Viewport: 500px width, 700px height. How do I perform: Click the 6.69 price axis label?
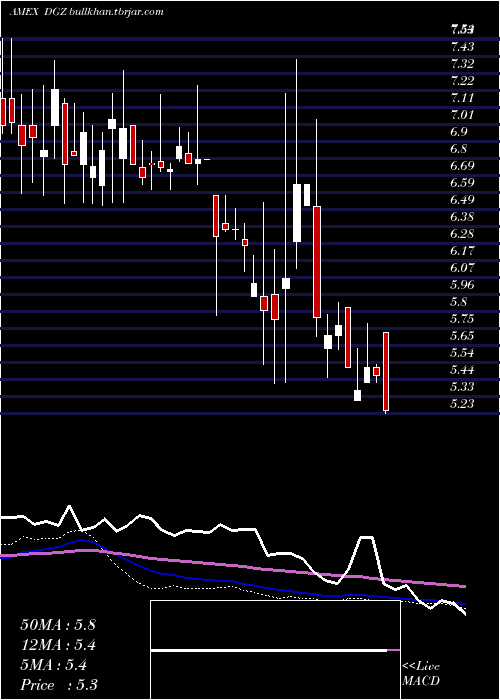(462, 166)
